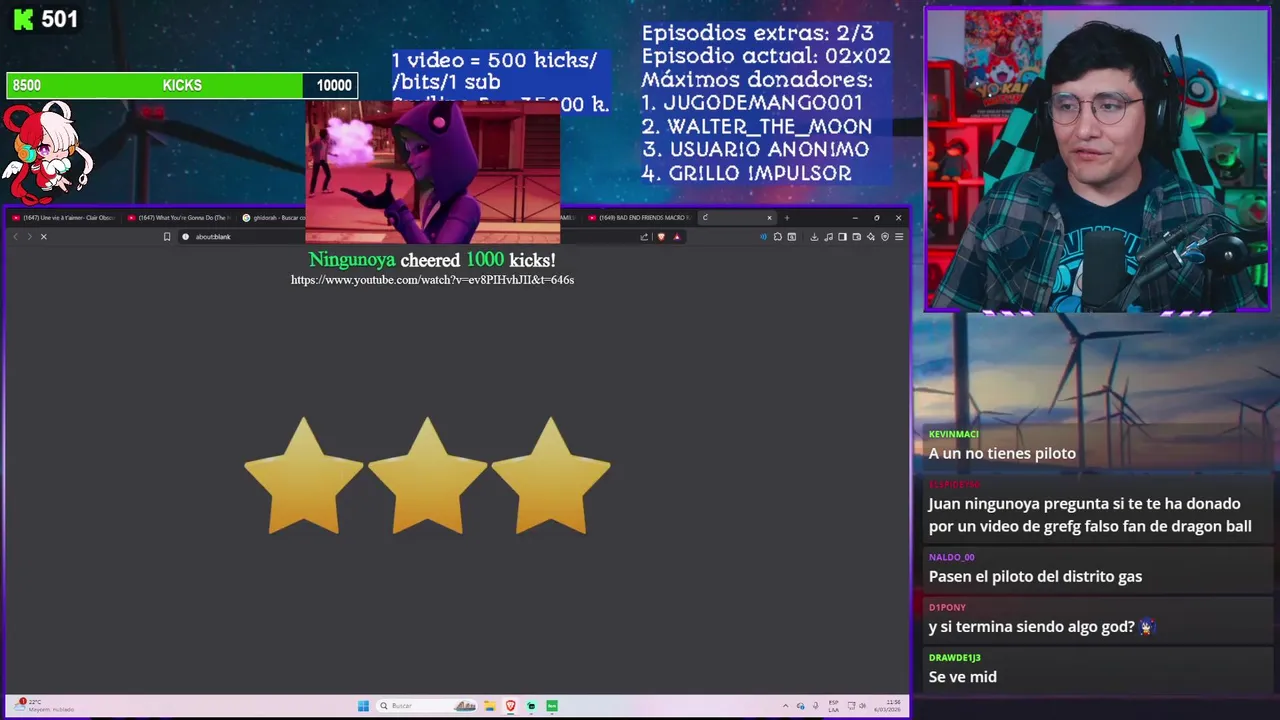This screenshot has height=720, width=1280.
Task: Click the first gold star
Action: click(303, 477)
